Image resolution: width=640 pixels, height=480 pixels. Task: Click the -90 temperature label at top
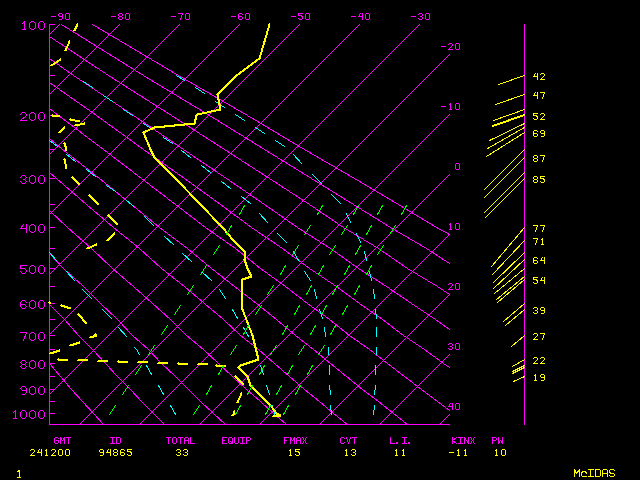61,17
